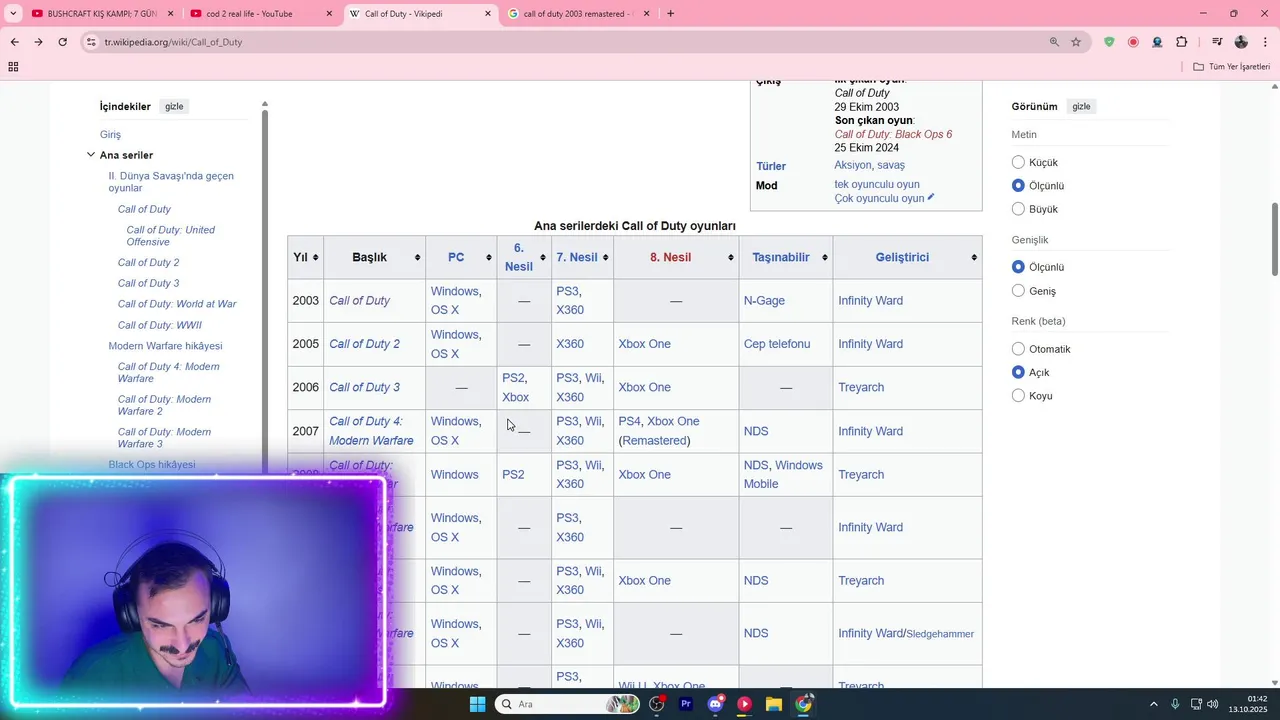Image resolution: width=1280 pixels, height=720 pixels.
Task: Hide the İçindekiler contents panel
Action: coord(174,106)
